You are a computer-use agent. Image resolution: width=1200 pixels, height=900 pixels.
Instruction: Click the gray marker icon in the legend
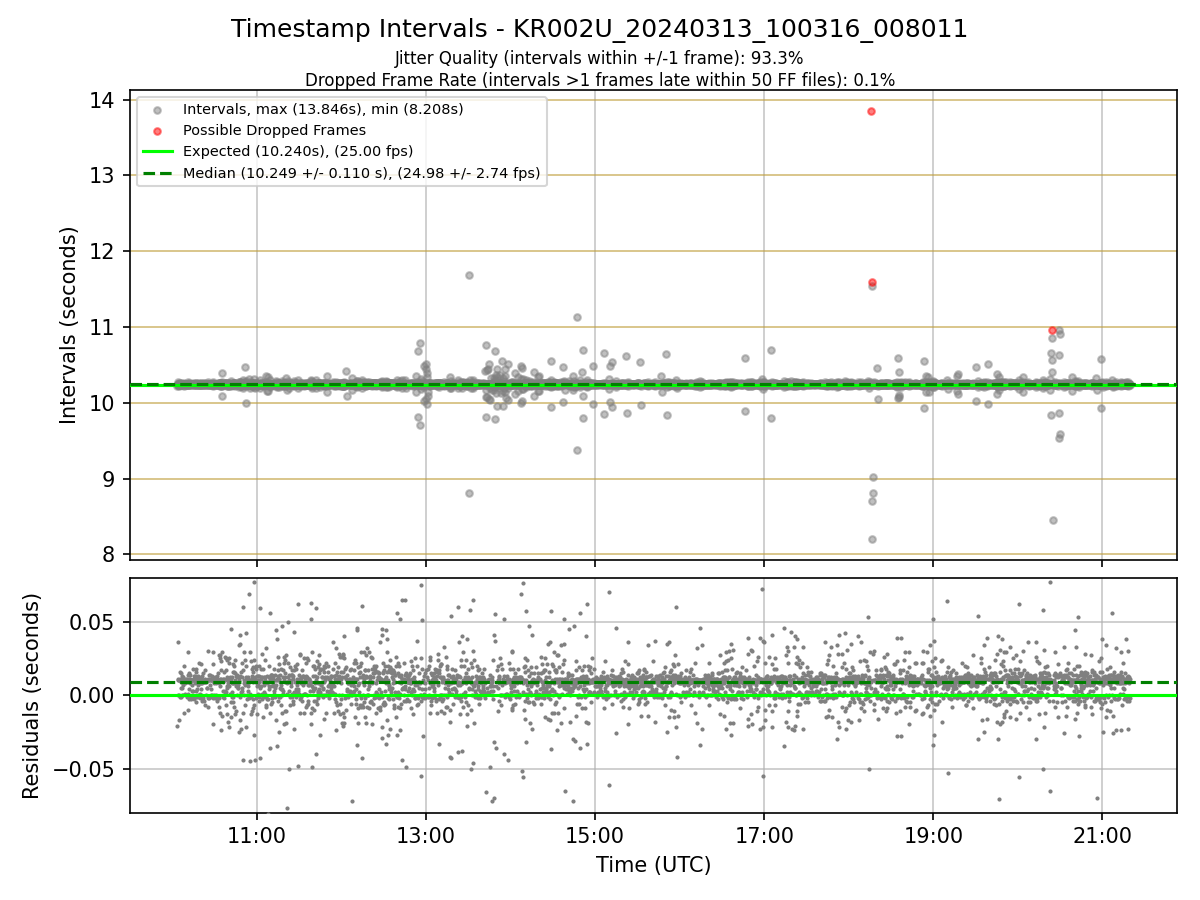pyautogui.click(x=157, y=109)
